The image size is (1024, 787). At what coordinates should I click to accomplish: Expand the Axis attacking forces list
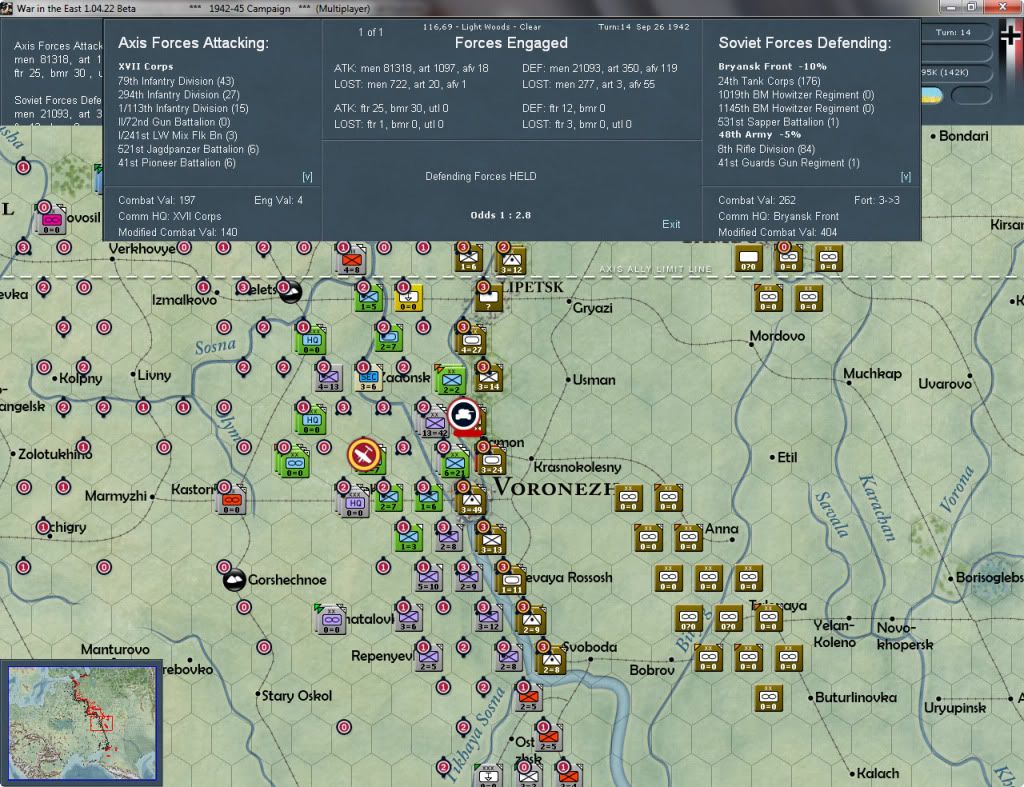click(x=307, y=177)
